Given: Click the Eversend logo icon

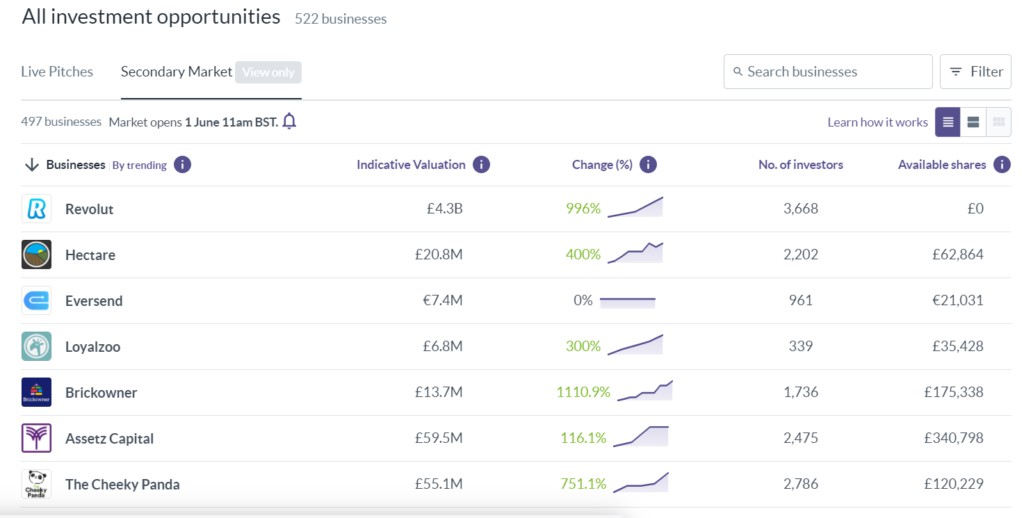Looking at the screenshot, I should [37, 300].
